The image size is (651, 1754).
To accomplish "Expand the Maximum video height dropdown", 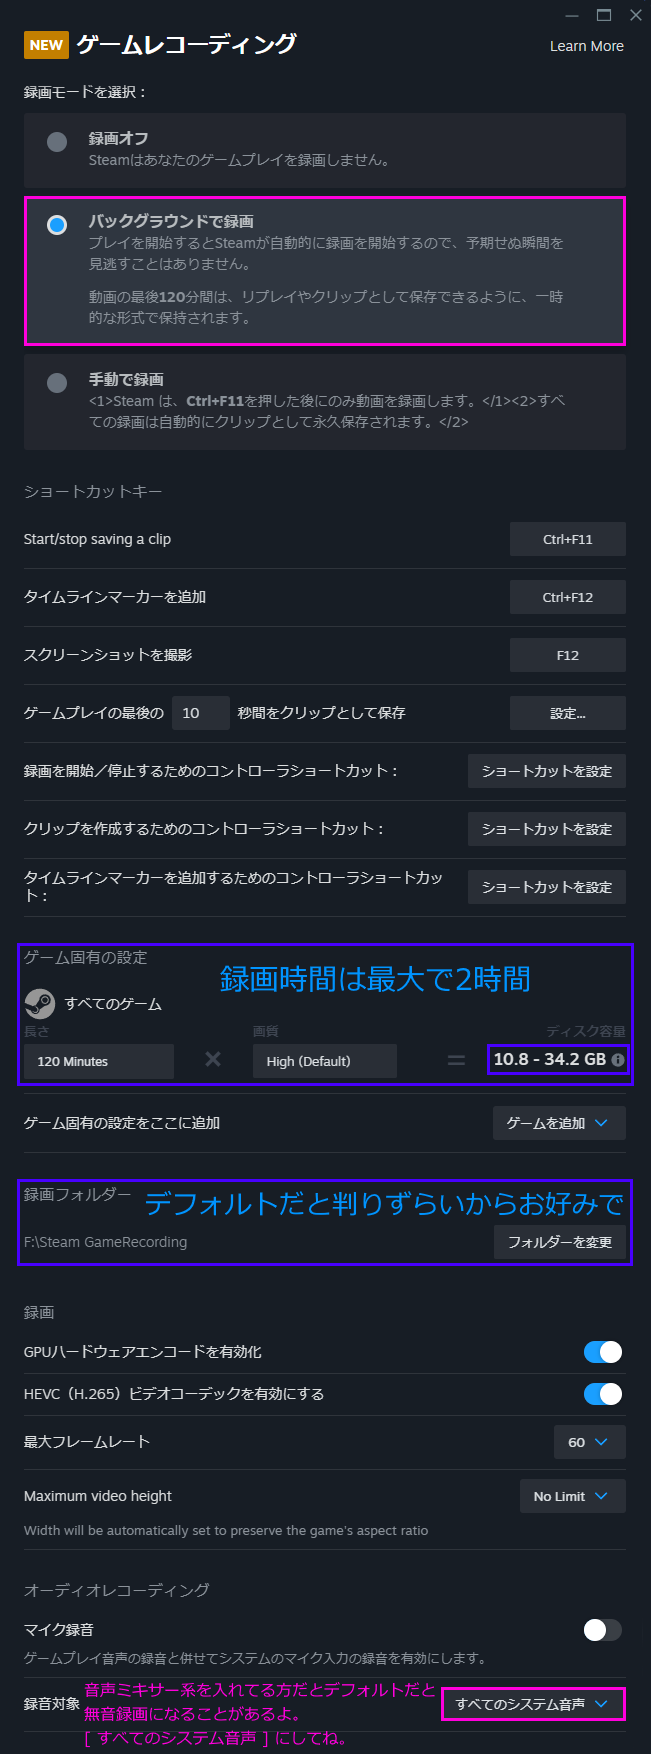I will pos(572,1496).
